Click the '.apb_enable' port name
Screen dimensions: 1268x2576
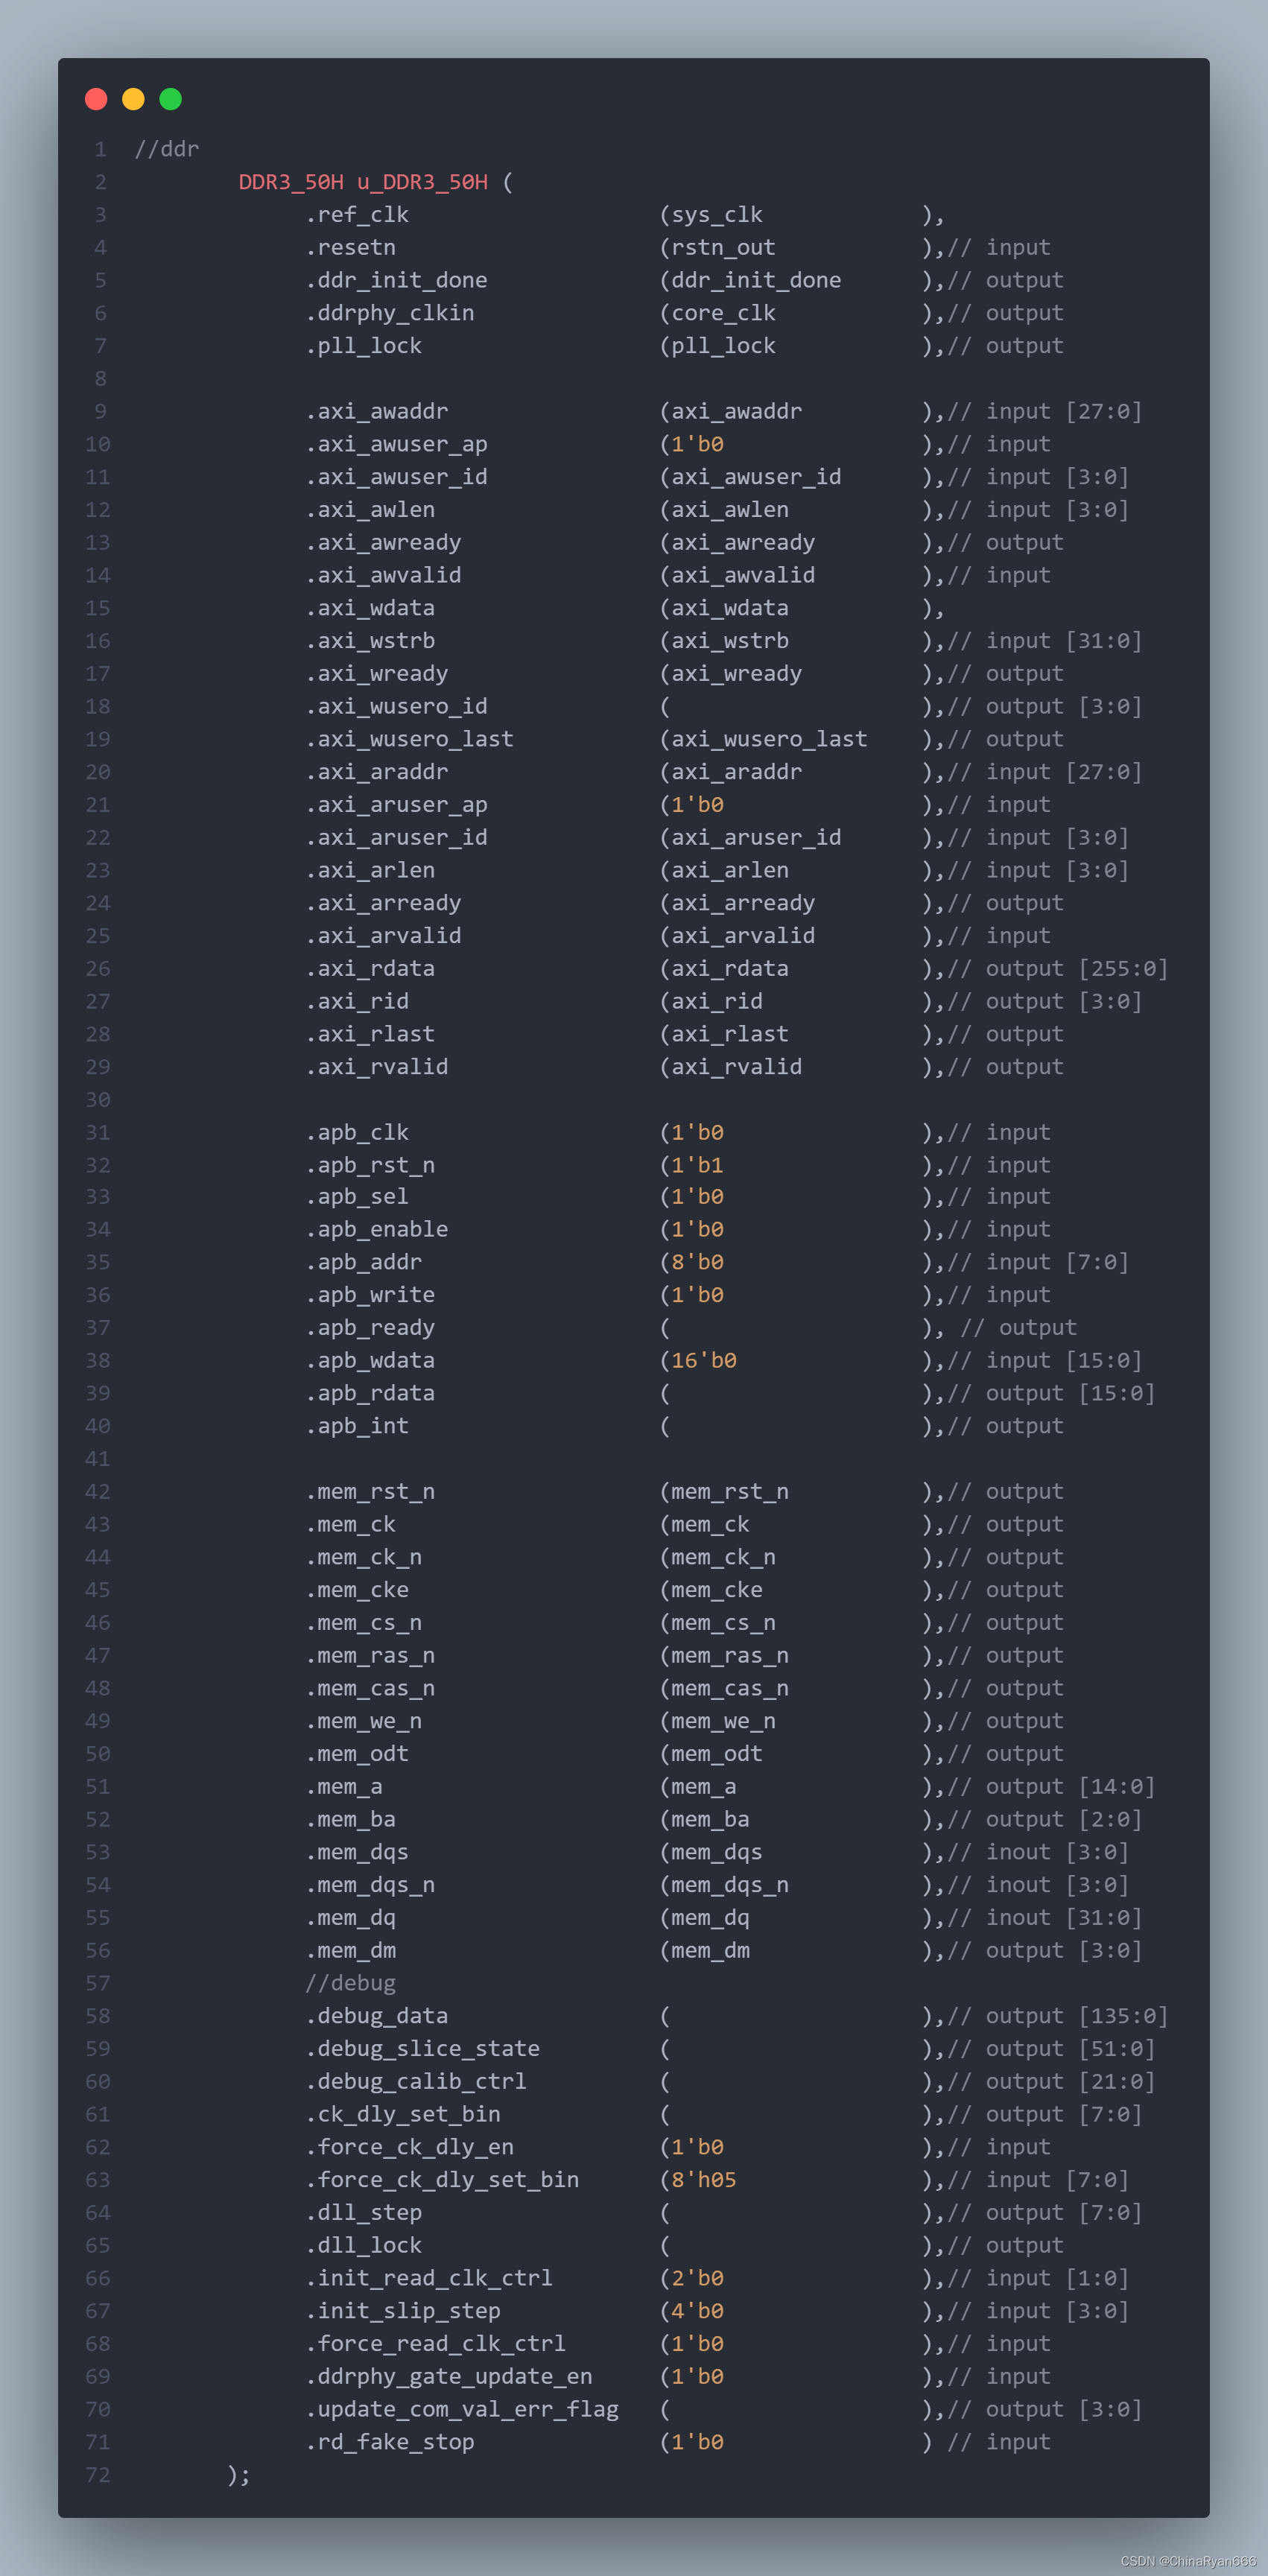coord(376,1230)
